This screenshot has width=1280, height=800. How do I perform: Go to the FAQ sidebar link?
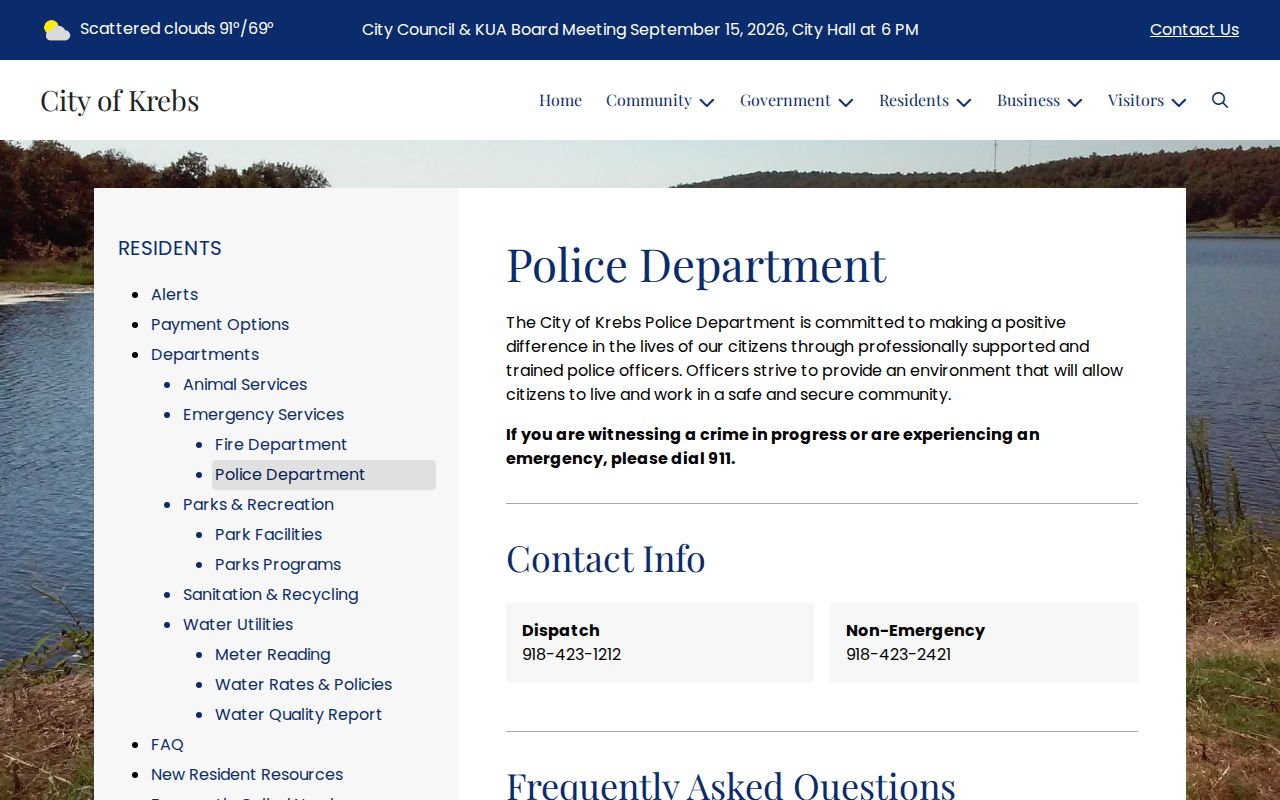point(167,744)
